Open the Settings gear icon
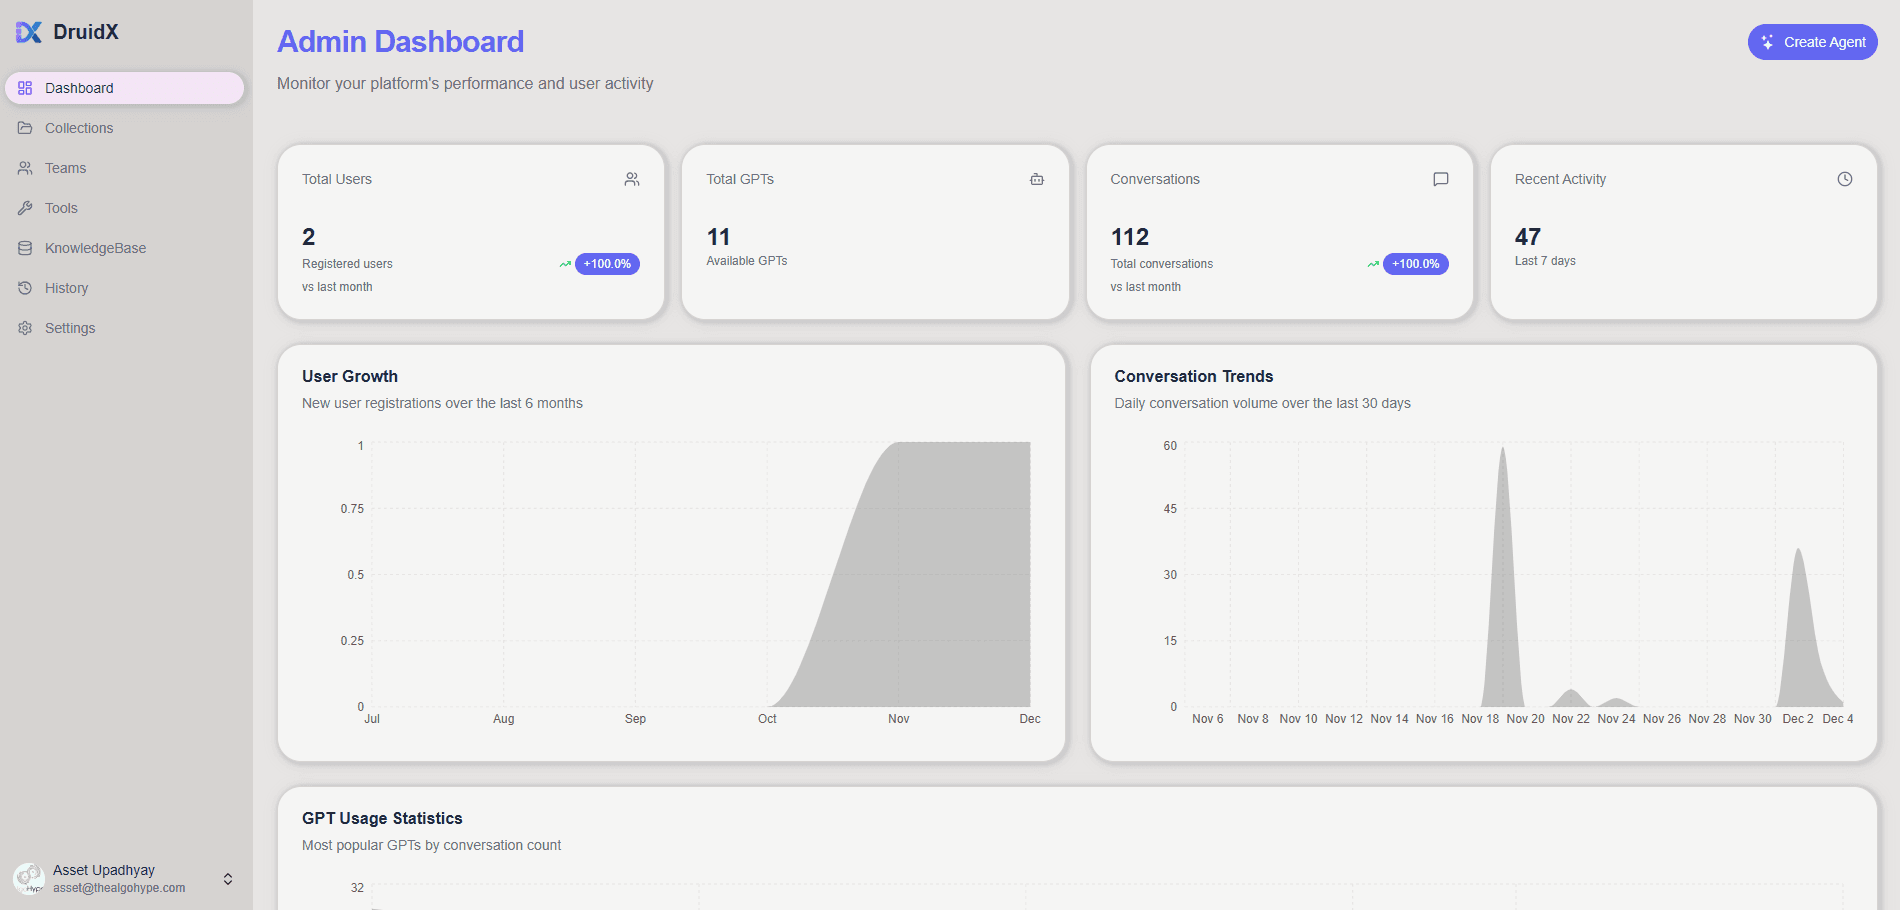 [25, 328]
